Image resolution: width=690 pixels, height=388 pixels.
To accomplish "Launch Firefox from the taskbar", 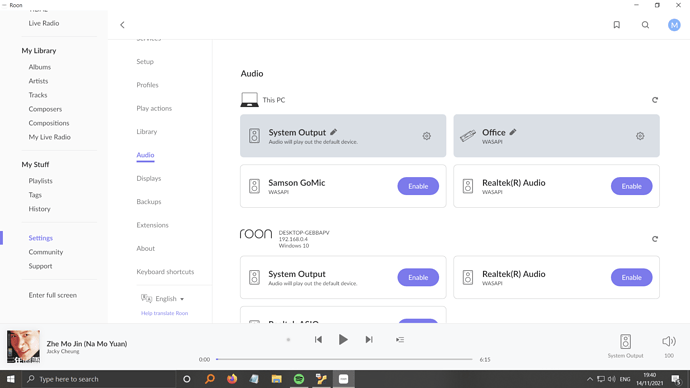I will pos(232,379).
